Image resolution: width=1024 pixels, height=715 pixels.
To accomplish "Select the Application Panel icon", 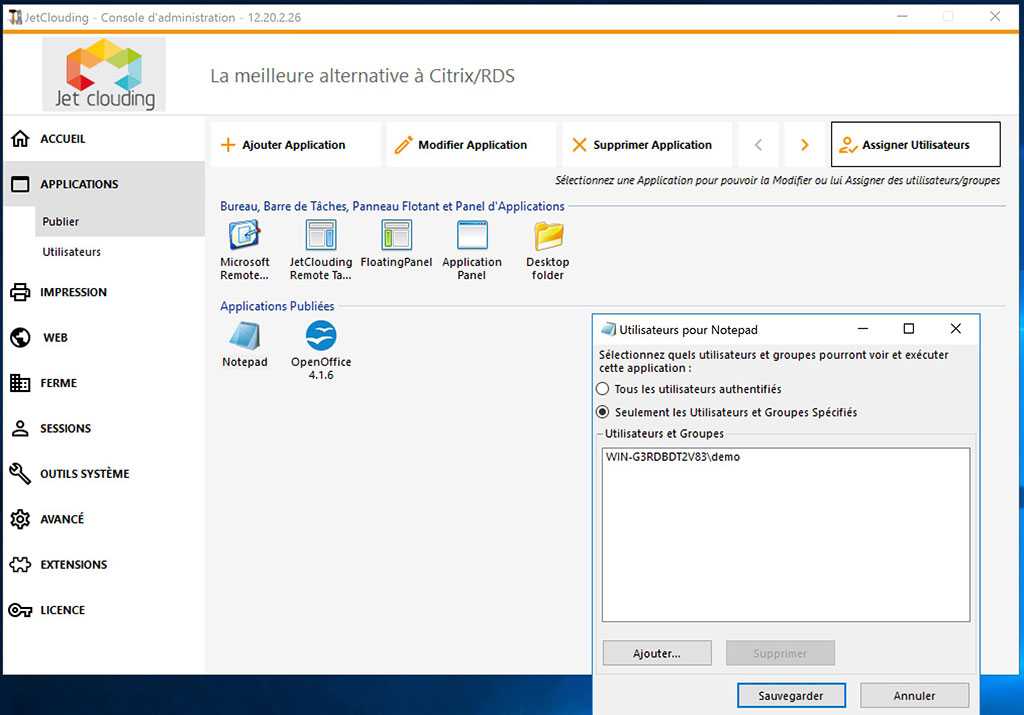I will click(x=472, y=236).
